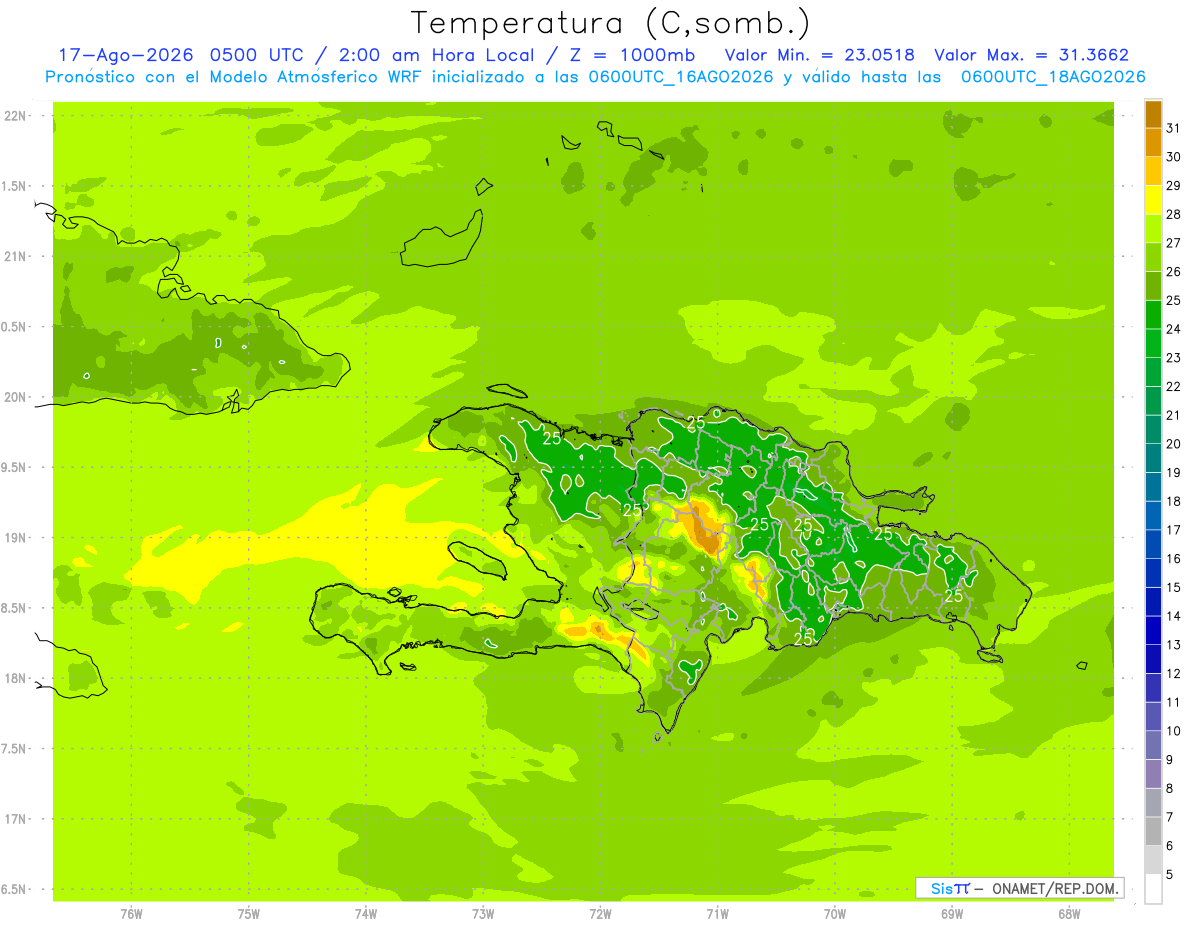The width and height of the screenshot is (1200, 927).
Task: Click the color bar value "23"
Action: pyautogui.click(x=1173, y=357)
